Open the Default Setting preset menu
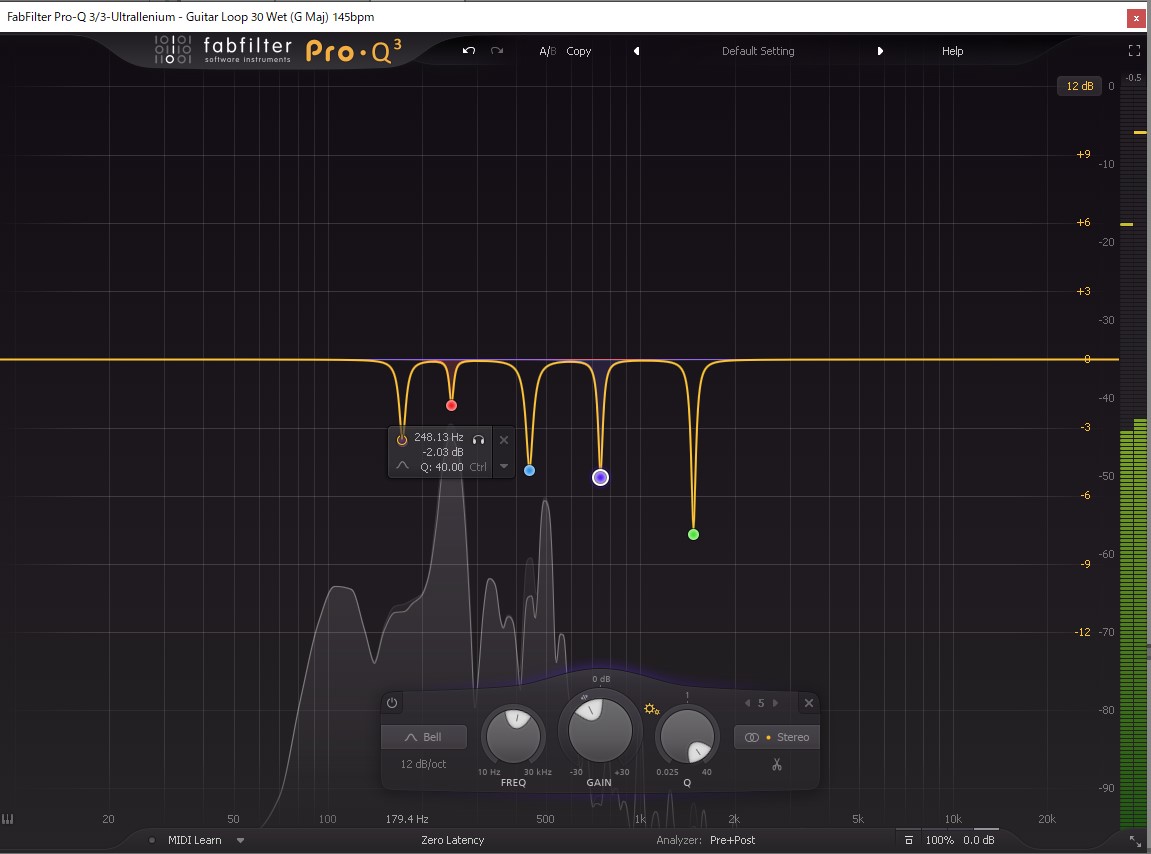Viewport: 1151px width, 854px height. pos(758,51)
